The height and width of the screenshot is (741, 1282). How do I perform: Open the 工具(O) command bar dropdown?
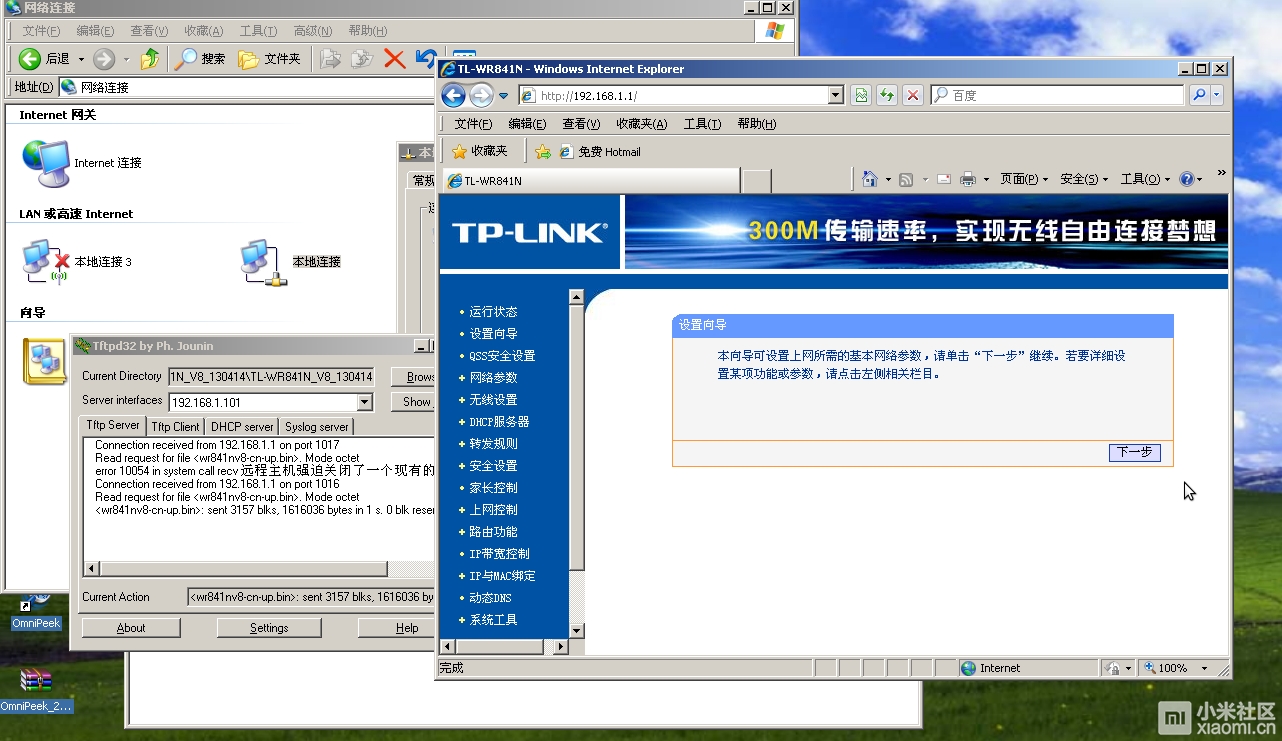[1145, 179]
